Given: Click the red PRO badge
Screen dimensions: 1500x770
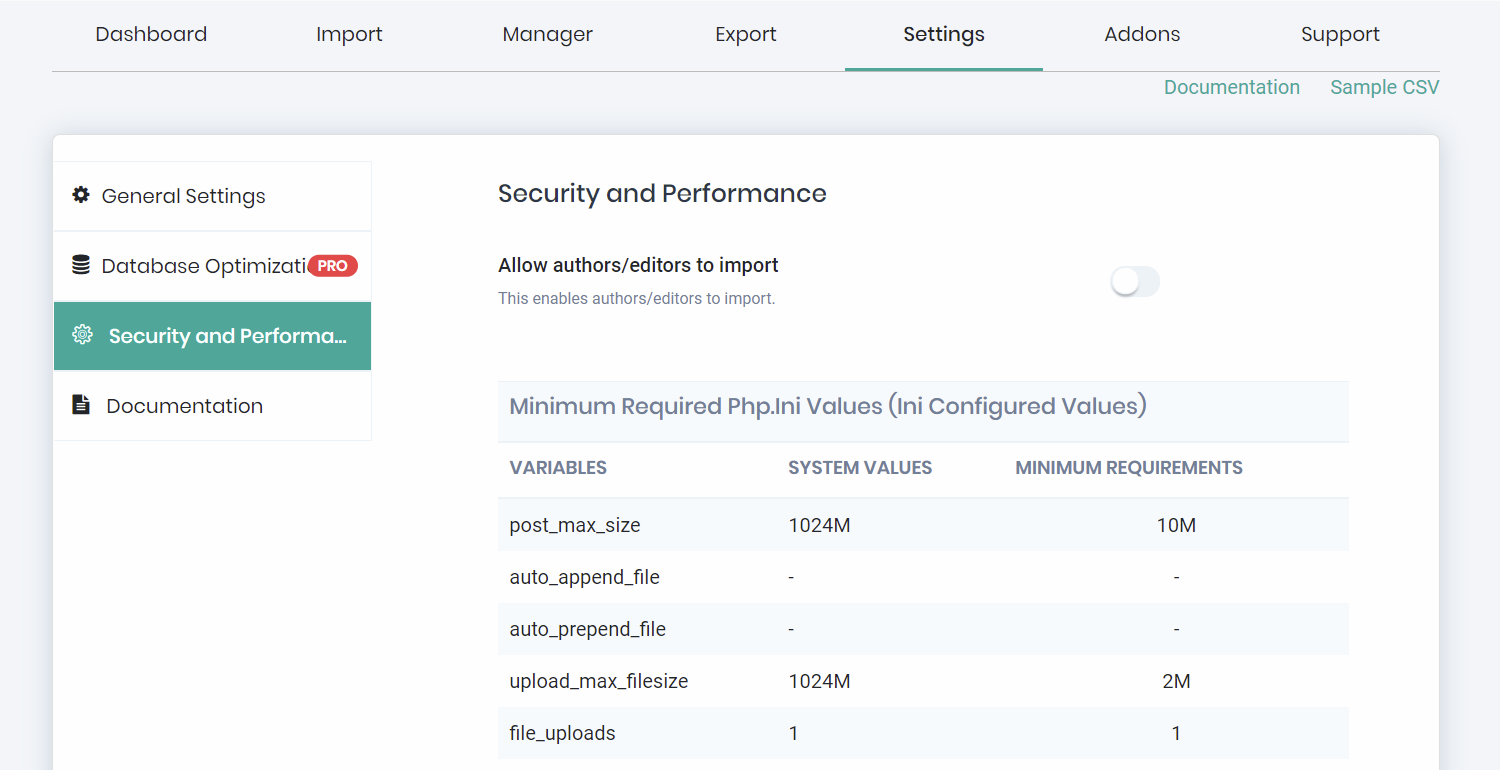Looking at the screenshot, I should pyautogui.click(x=332, y=266).
